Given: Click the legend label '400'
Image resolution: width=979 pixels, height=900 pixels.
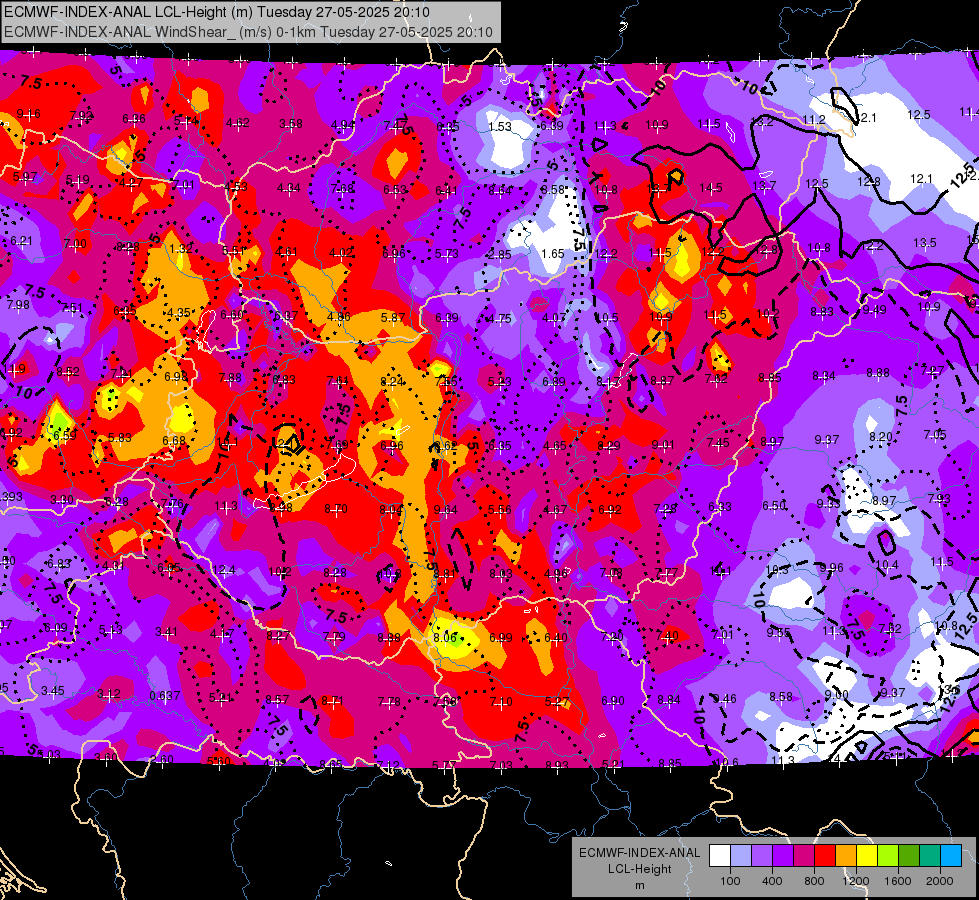Looking at the screenshot, I should (x=772, y=881).
